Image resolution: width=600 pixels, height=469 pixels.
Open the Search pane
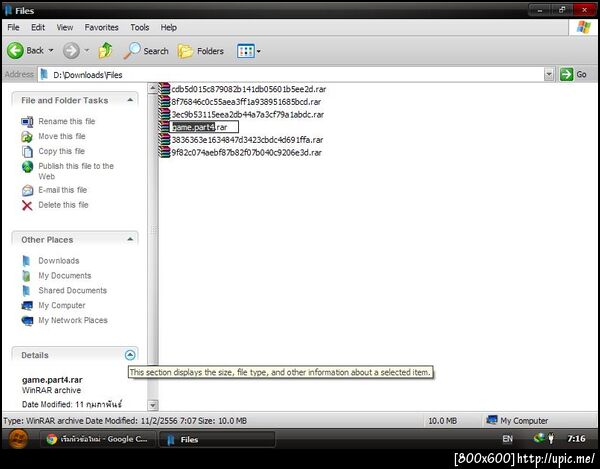pyautogui.click(x=146, y=50)
